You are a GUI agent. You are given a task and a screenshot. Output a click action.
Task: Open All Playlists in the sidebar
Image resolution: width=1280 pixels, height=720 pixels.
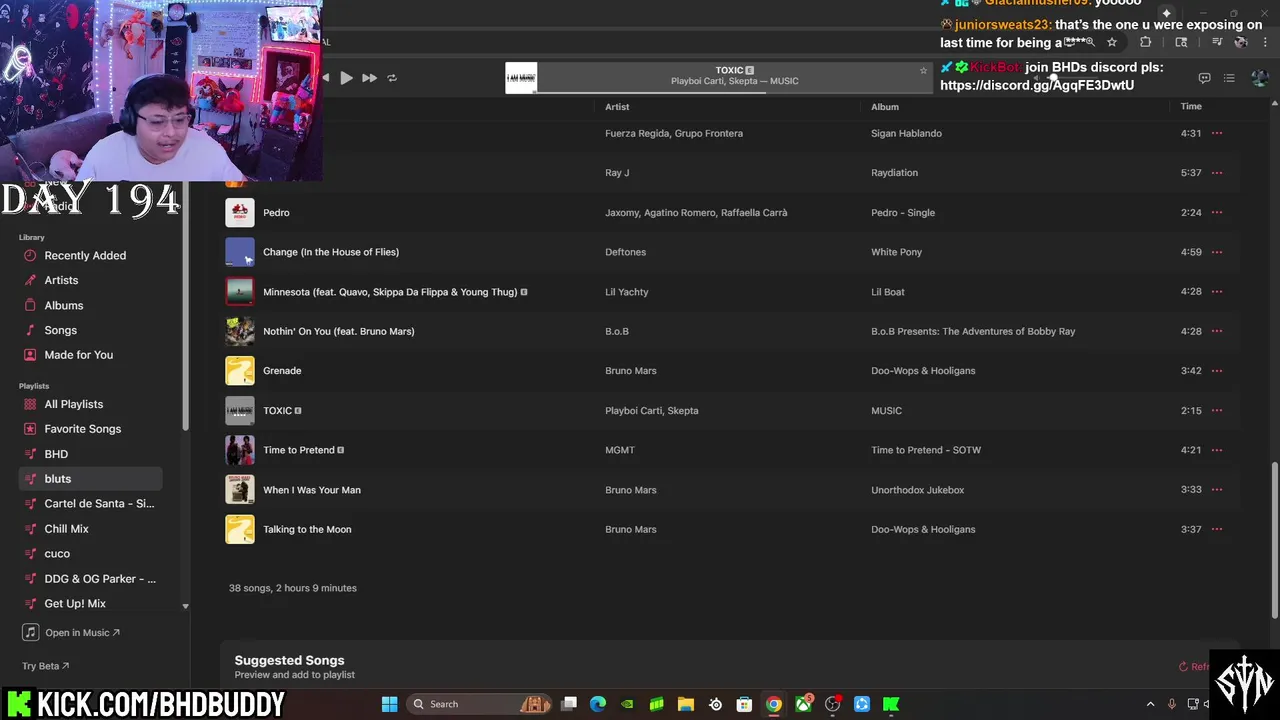73,404
